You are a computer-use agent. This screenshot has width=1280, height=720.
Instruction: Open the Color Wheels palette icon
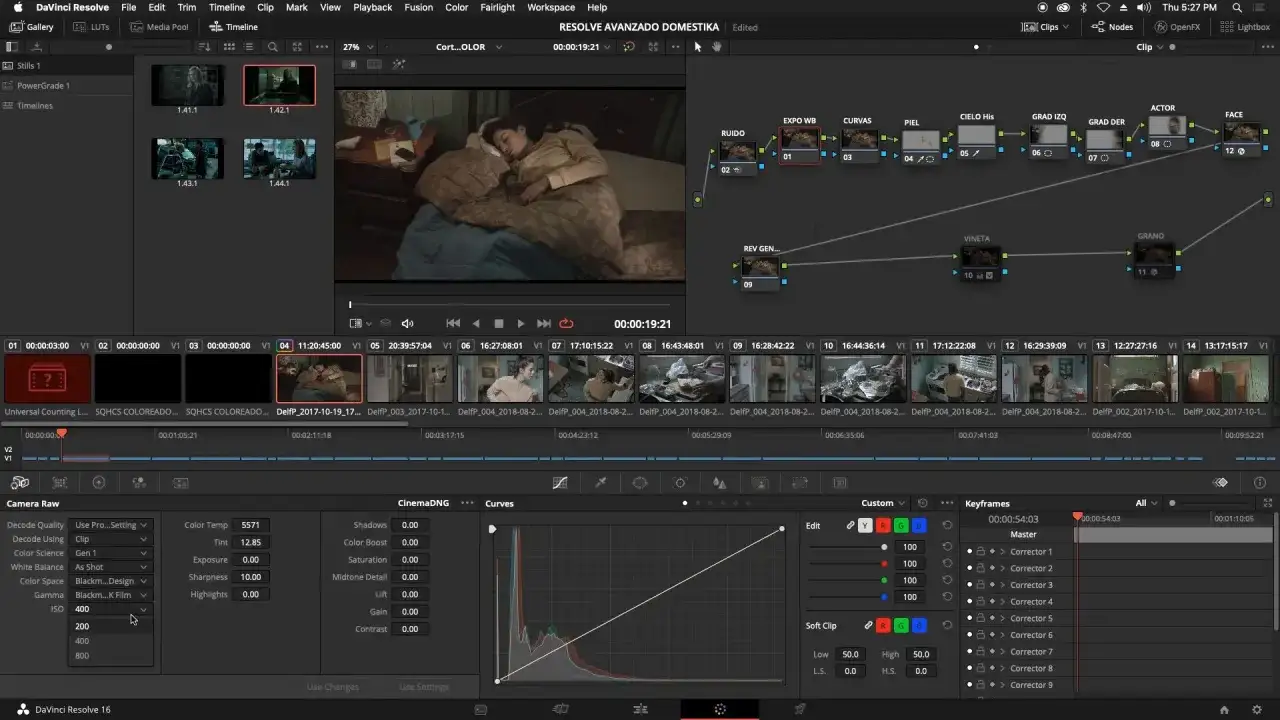(99, 482)
